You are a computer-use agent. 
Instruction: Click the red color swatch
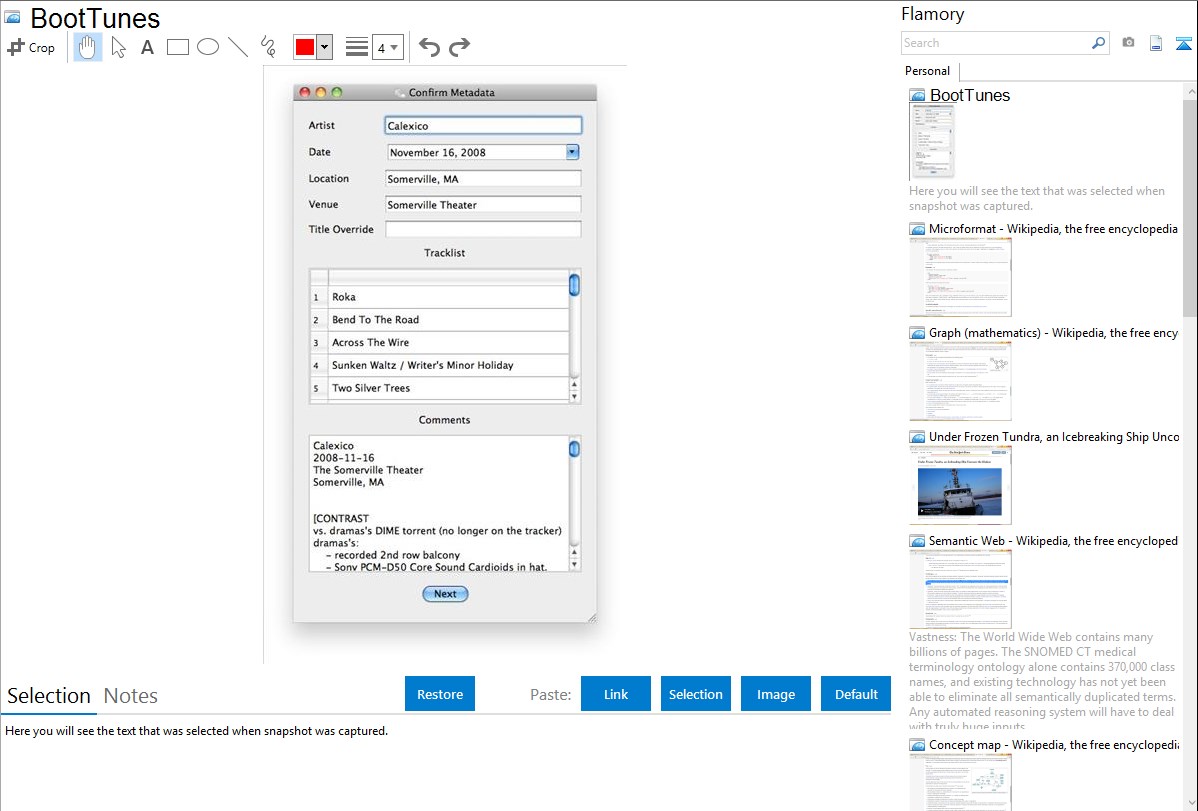[304, 47]
